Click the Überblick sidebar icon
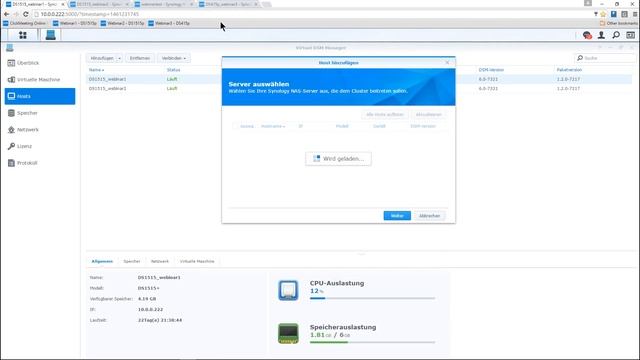The image size is (640, 360). [x=11, y=63]
